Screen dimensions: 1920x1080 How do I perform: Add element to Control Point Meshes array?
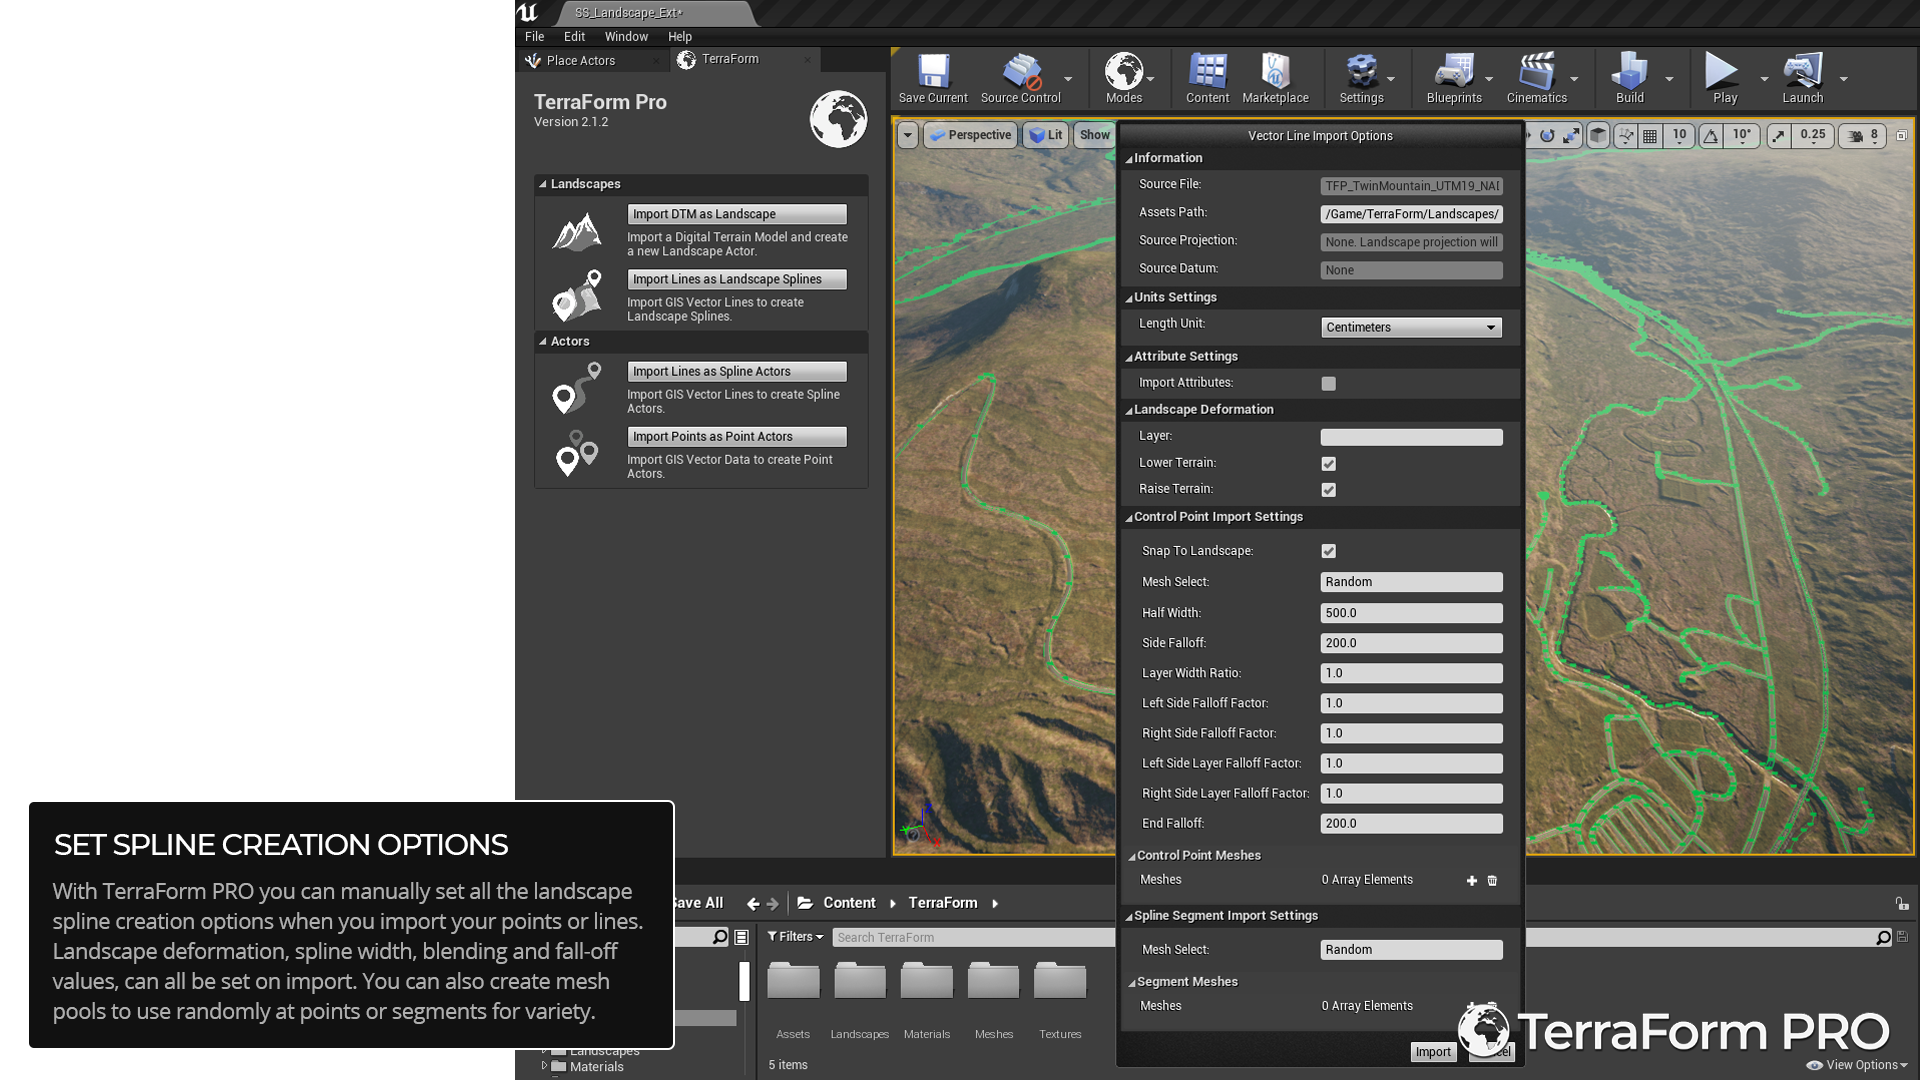click(1471, 881)
